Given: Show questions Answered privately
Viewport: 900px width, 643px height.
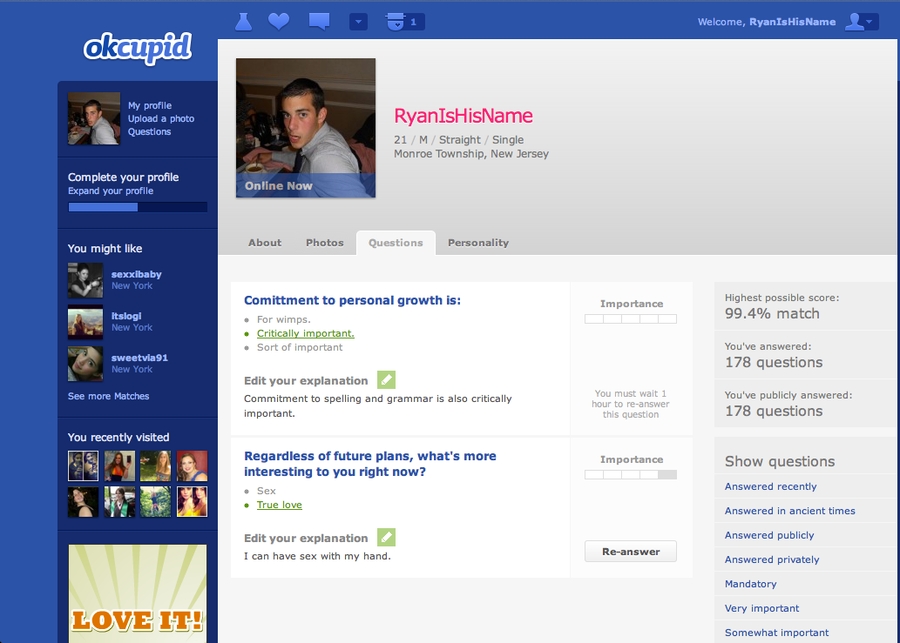Looking at the screenshot, I should point(771,560).
